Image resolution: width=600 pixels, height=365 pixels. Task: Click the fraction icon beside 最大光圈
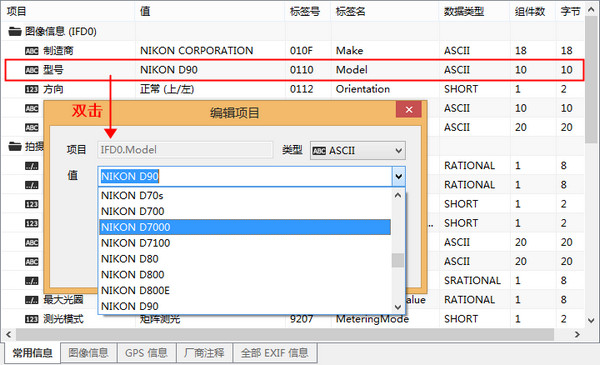pyautogui.click(x=31, y=300)
